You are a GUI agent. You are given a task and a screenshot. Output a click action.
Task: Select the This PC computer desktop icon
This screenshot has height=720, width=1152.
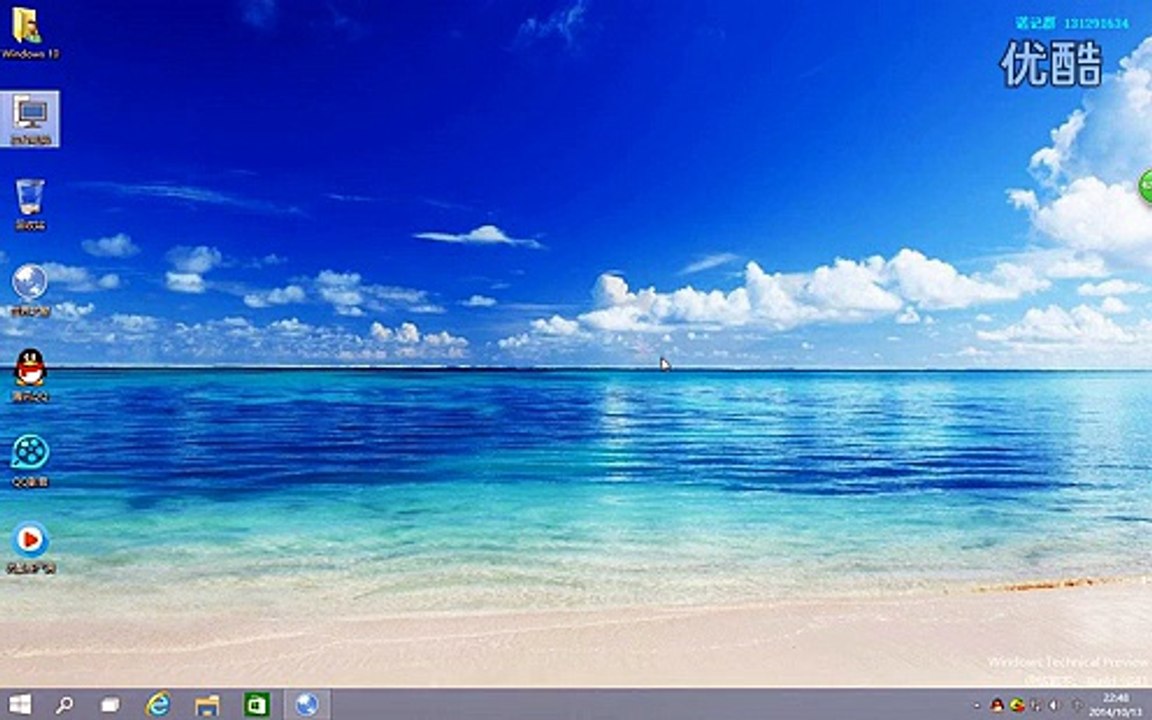click(x=30, y=119)
